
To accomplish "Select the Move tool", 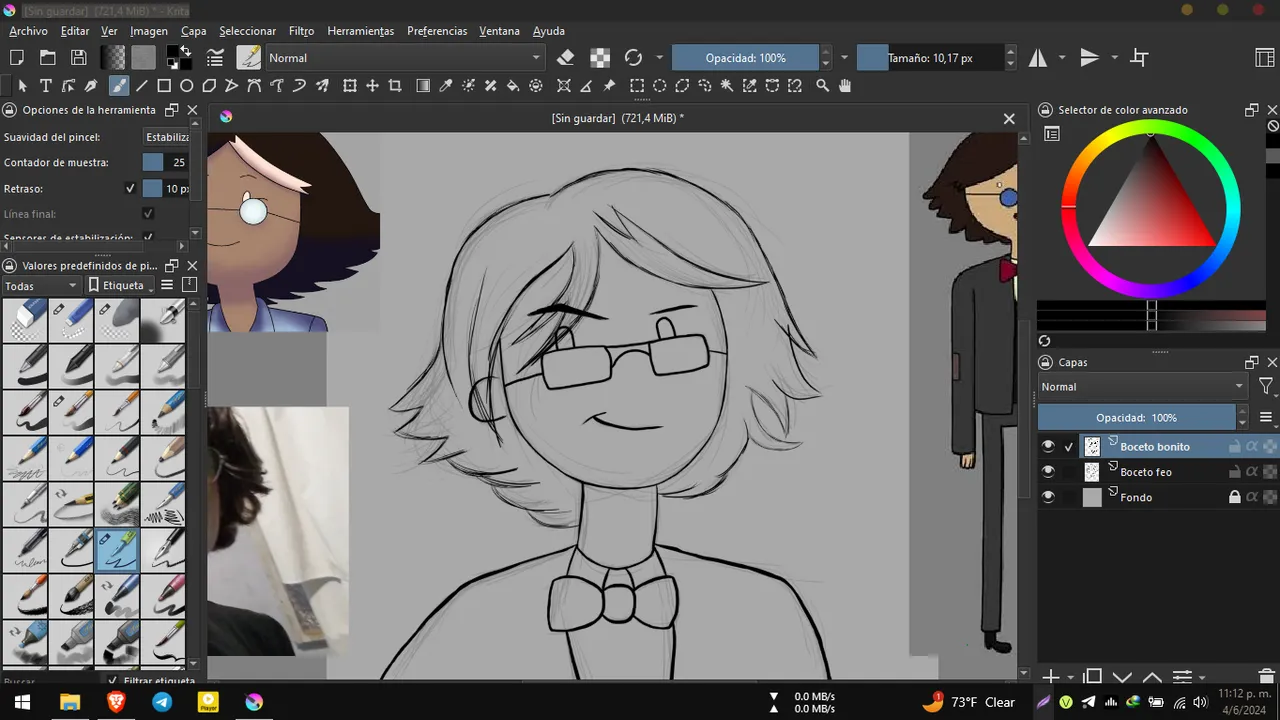I will [x=372, y=86].
